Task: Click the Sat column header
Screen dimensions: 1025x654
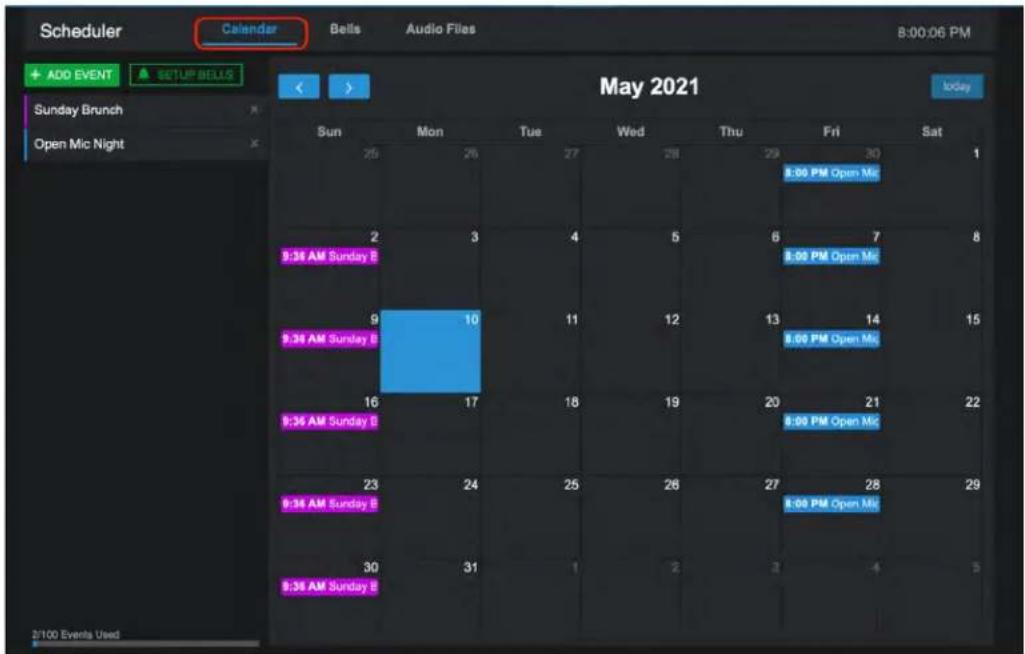Action: point(932,131)
